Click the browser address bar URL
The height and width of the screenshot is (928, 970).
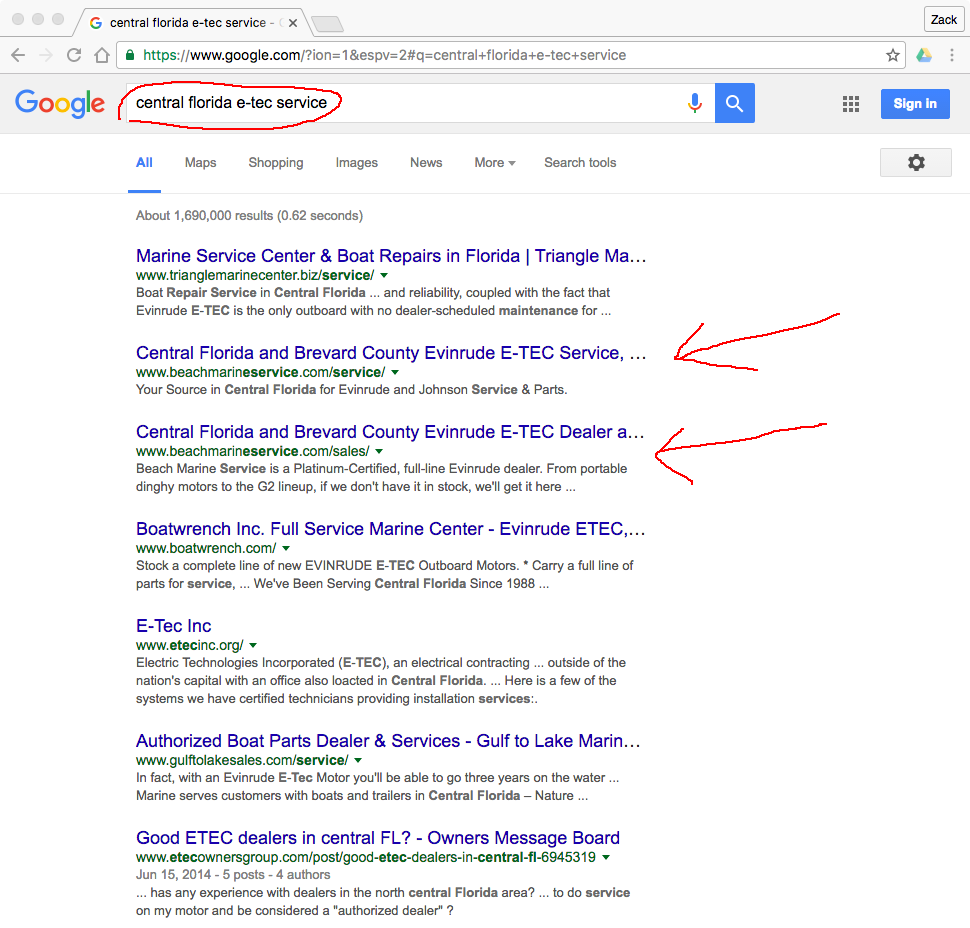click(384, 55)
